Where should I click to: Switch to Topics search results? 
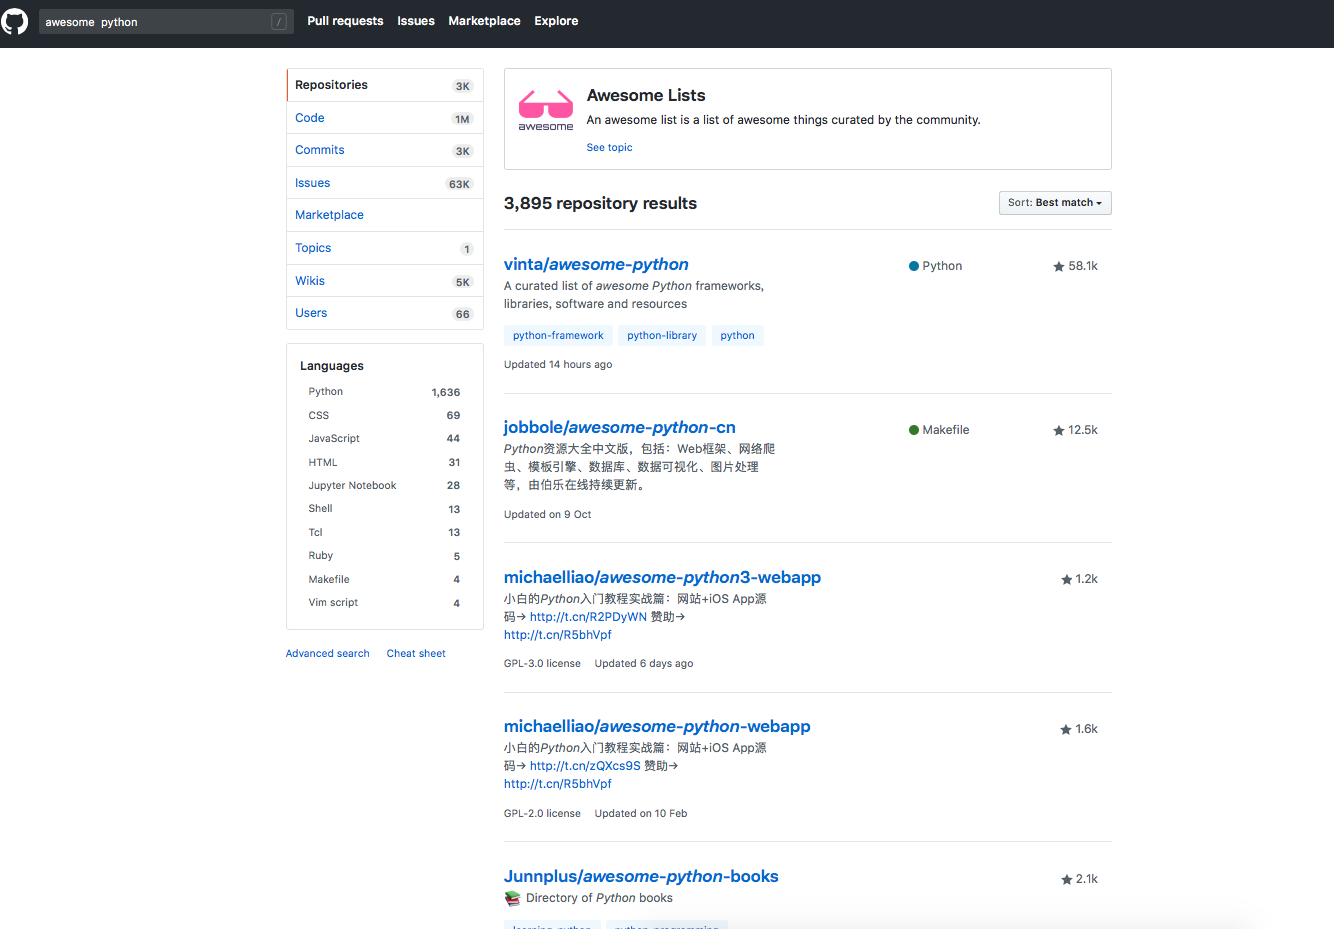tap(385, 248)
